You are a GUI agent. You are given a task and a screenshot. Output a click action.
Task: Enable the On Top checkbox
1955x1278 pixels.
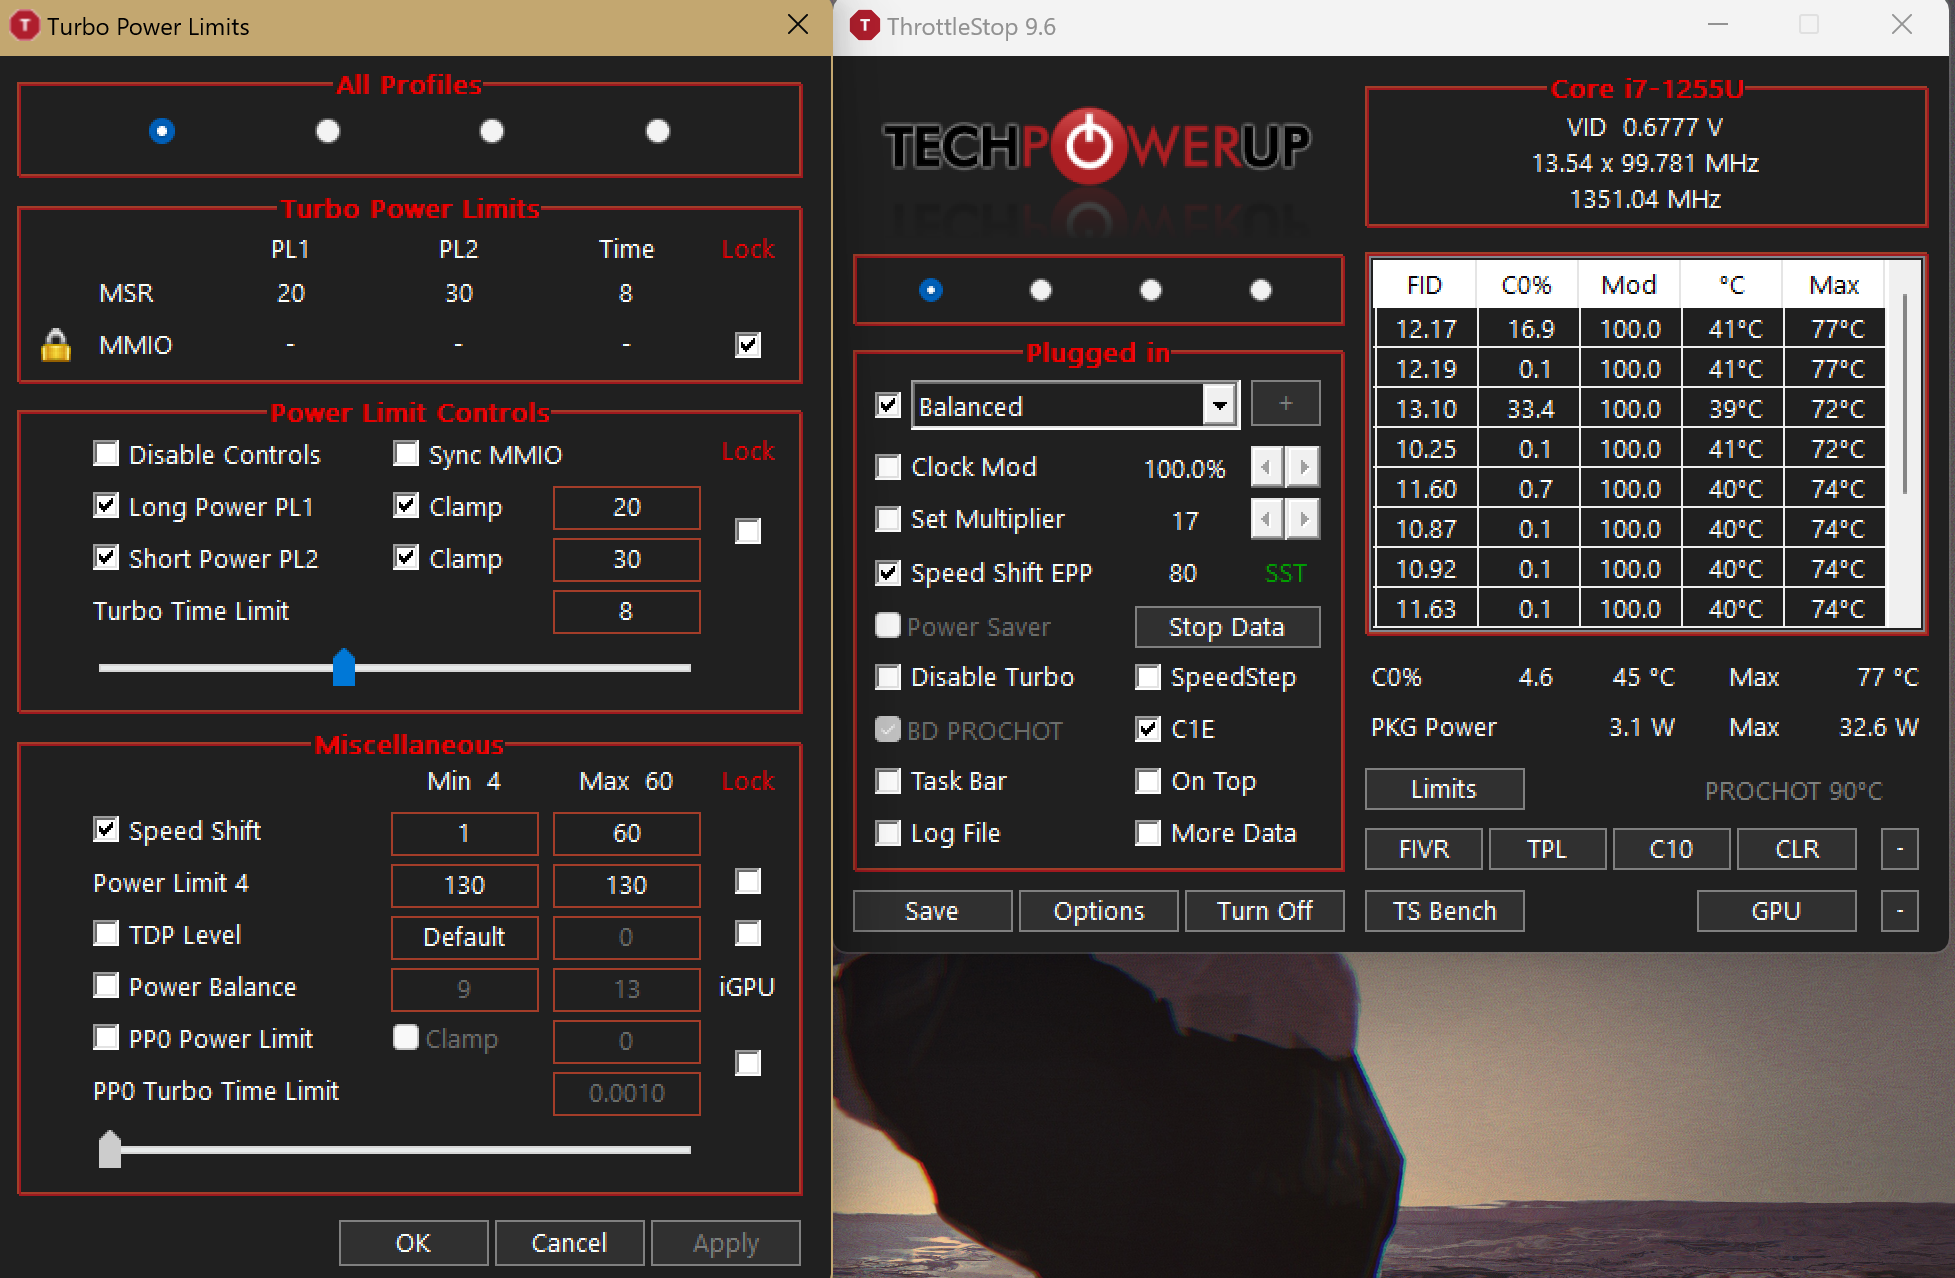[x=1148, y=781]
